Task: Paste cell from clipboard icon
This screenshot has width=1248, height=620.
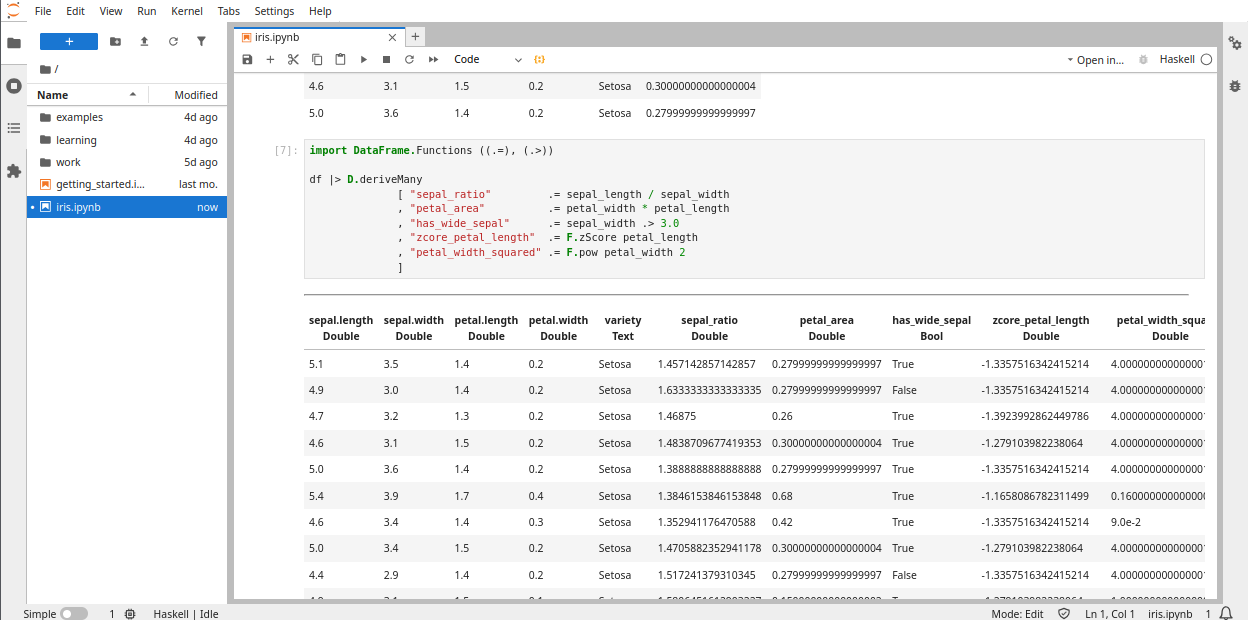Action: pos(340,60)
